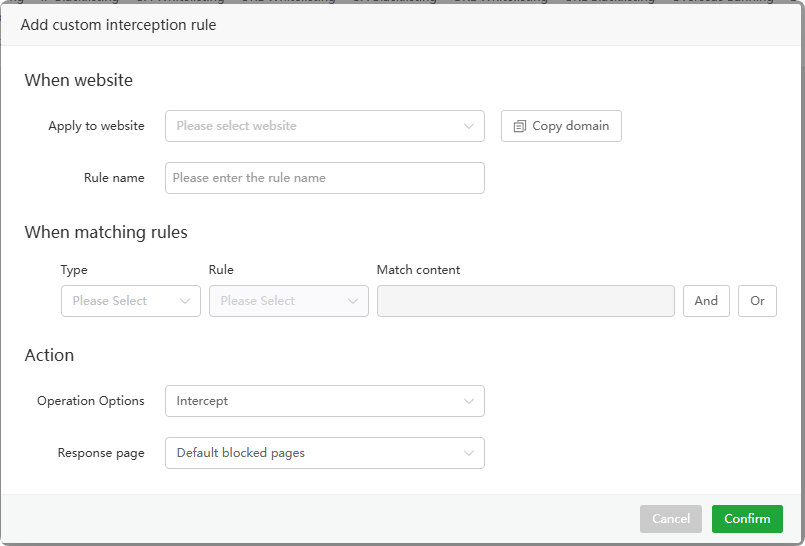Click the chevron arrow in Rule selector
Image resolution: width=805 pixels, height=546 pixels.
pos(353,301)
